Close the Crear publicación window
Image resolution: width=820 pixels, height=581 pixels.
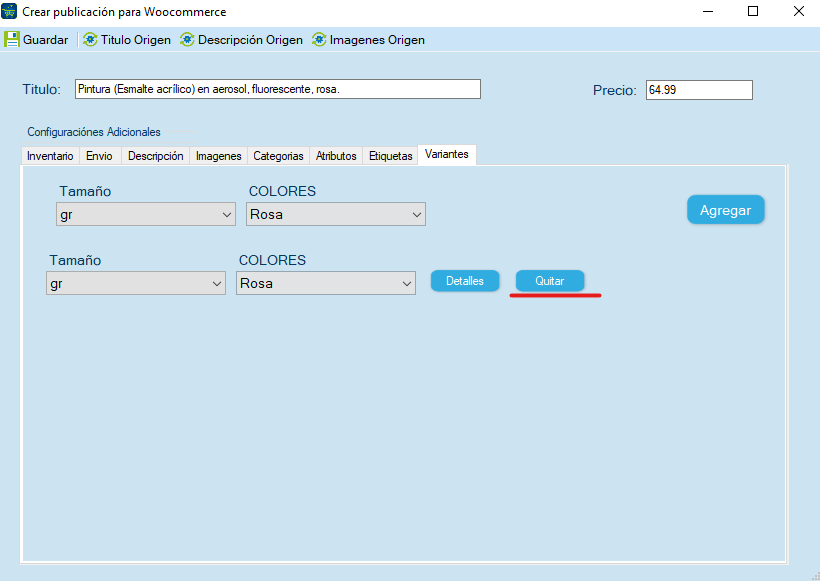(x=799, y=12)
